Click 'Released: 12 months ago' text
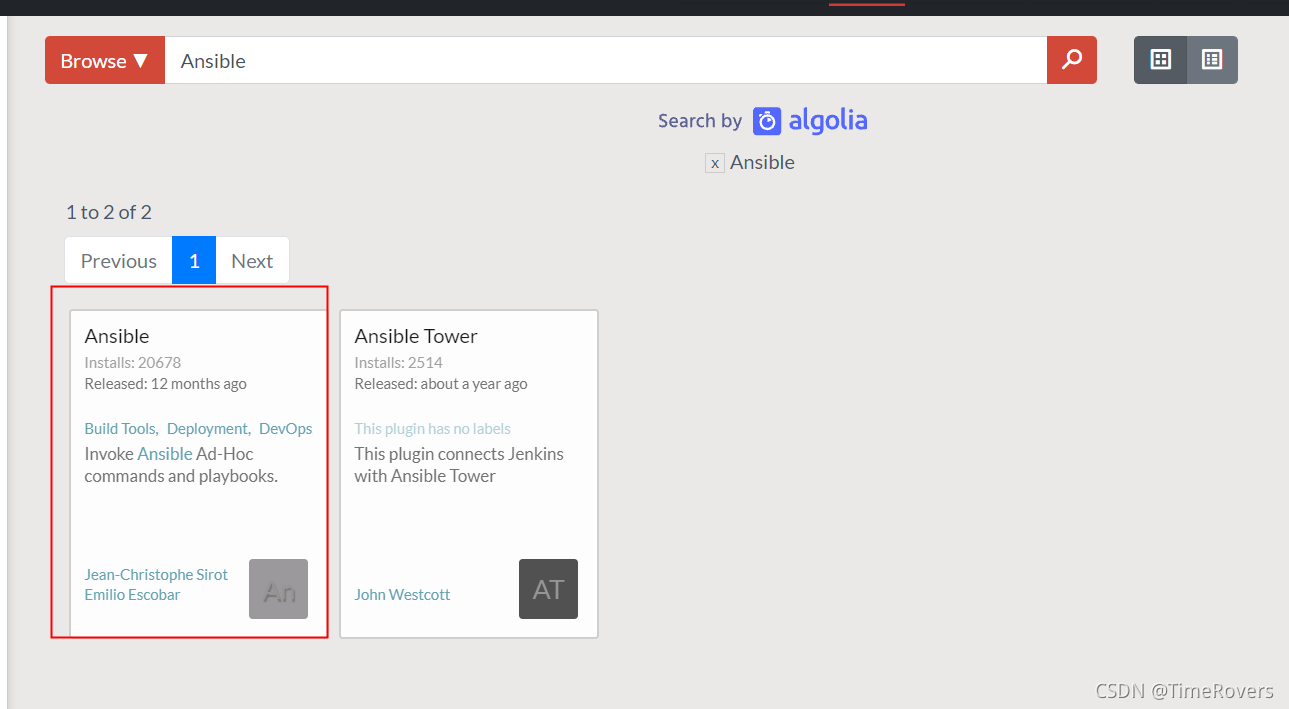This screenshot has width=1289, height=709. (165, 384)
